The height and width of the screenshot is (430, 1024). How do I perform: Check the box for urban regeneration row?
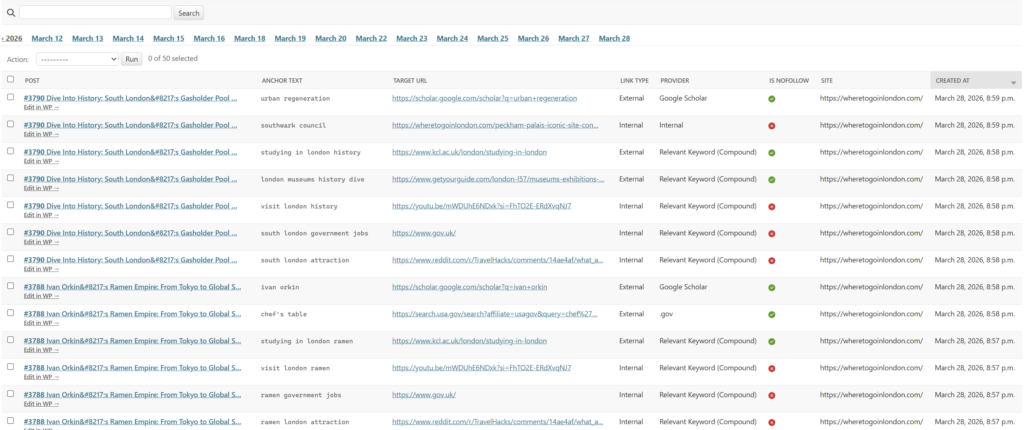[10, 97]
